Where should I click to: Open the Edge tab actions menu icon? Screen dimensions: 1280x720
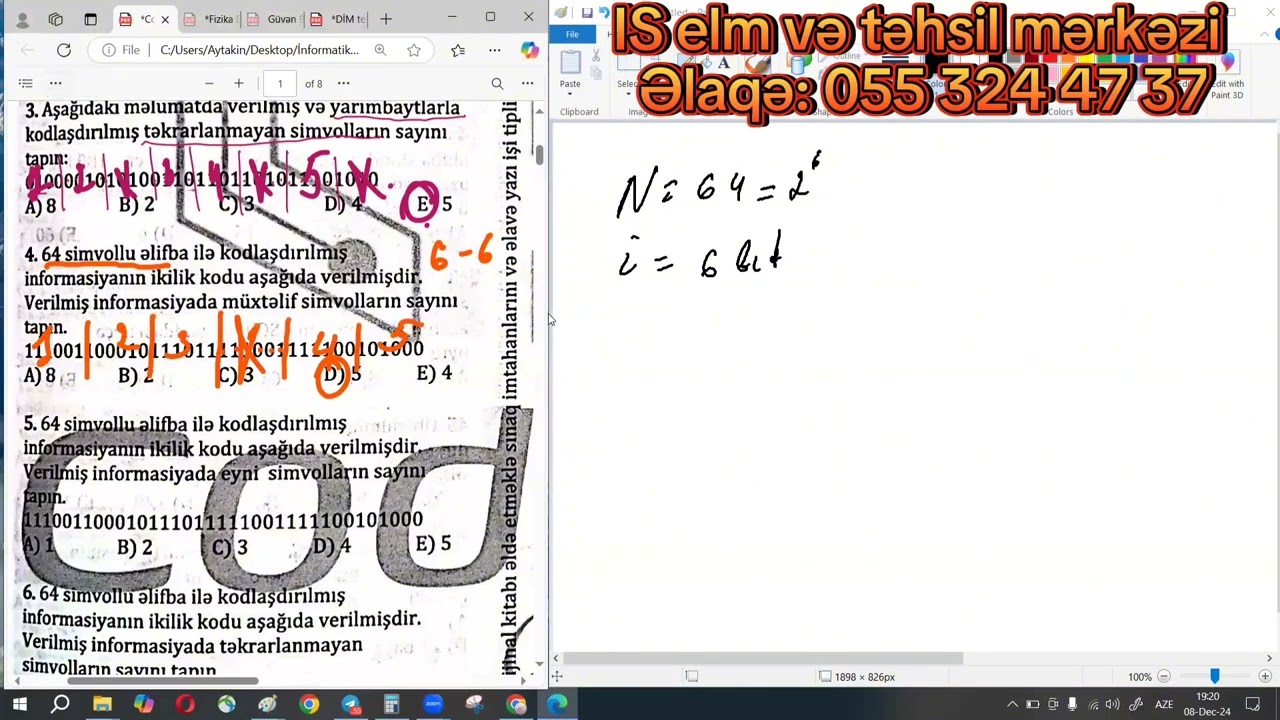point(90,19)
